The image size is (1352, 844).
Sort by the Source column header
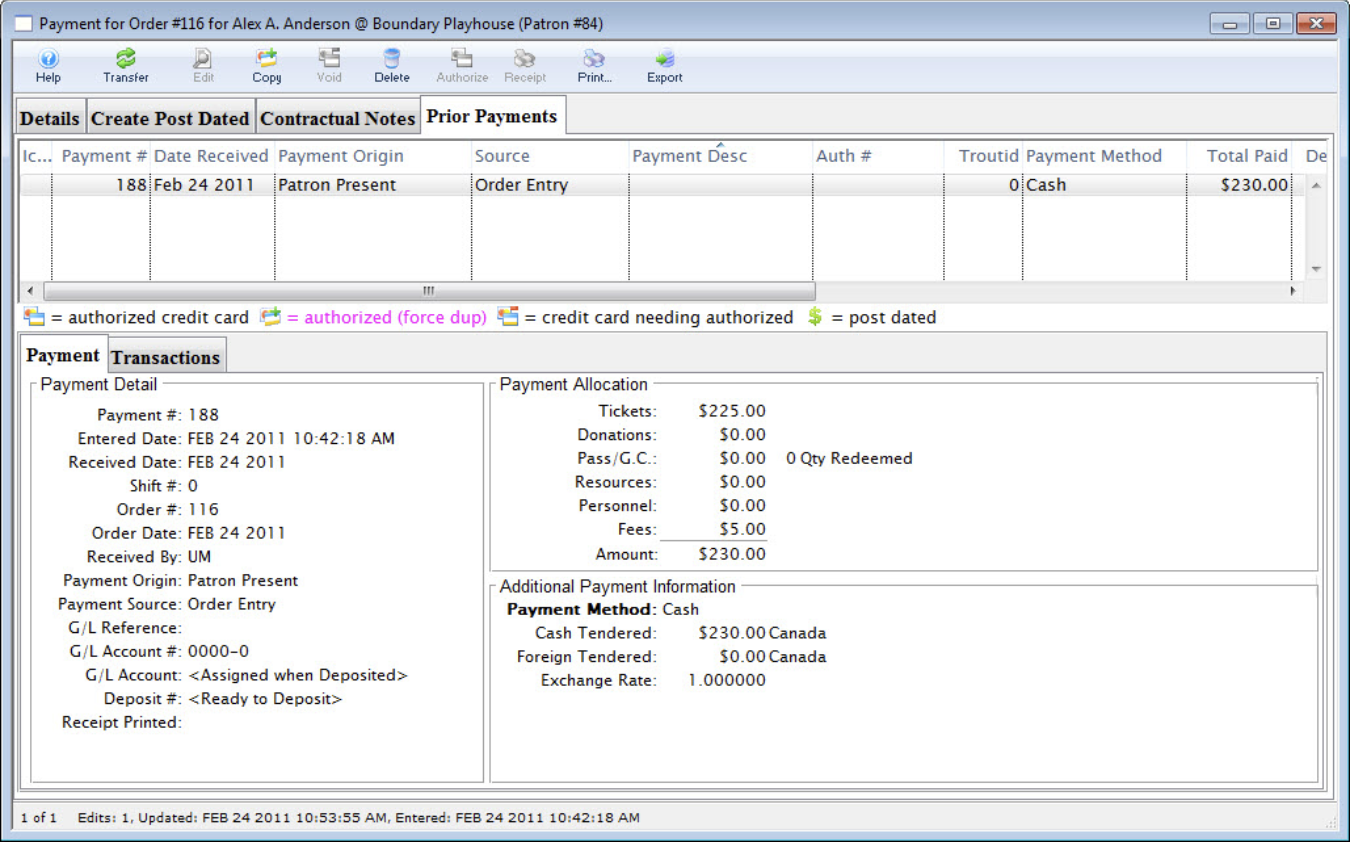pos(550,156)
